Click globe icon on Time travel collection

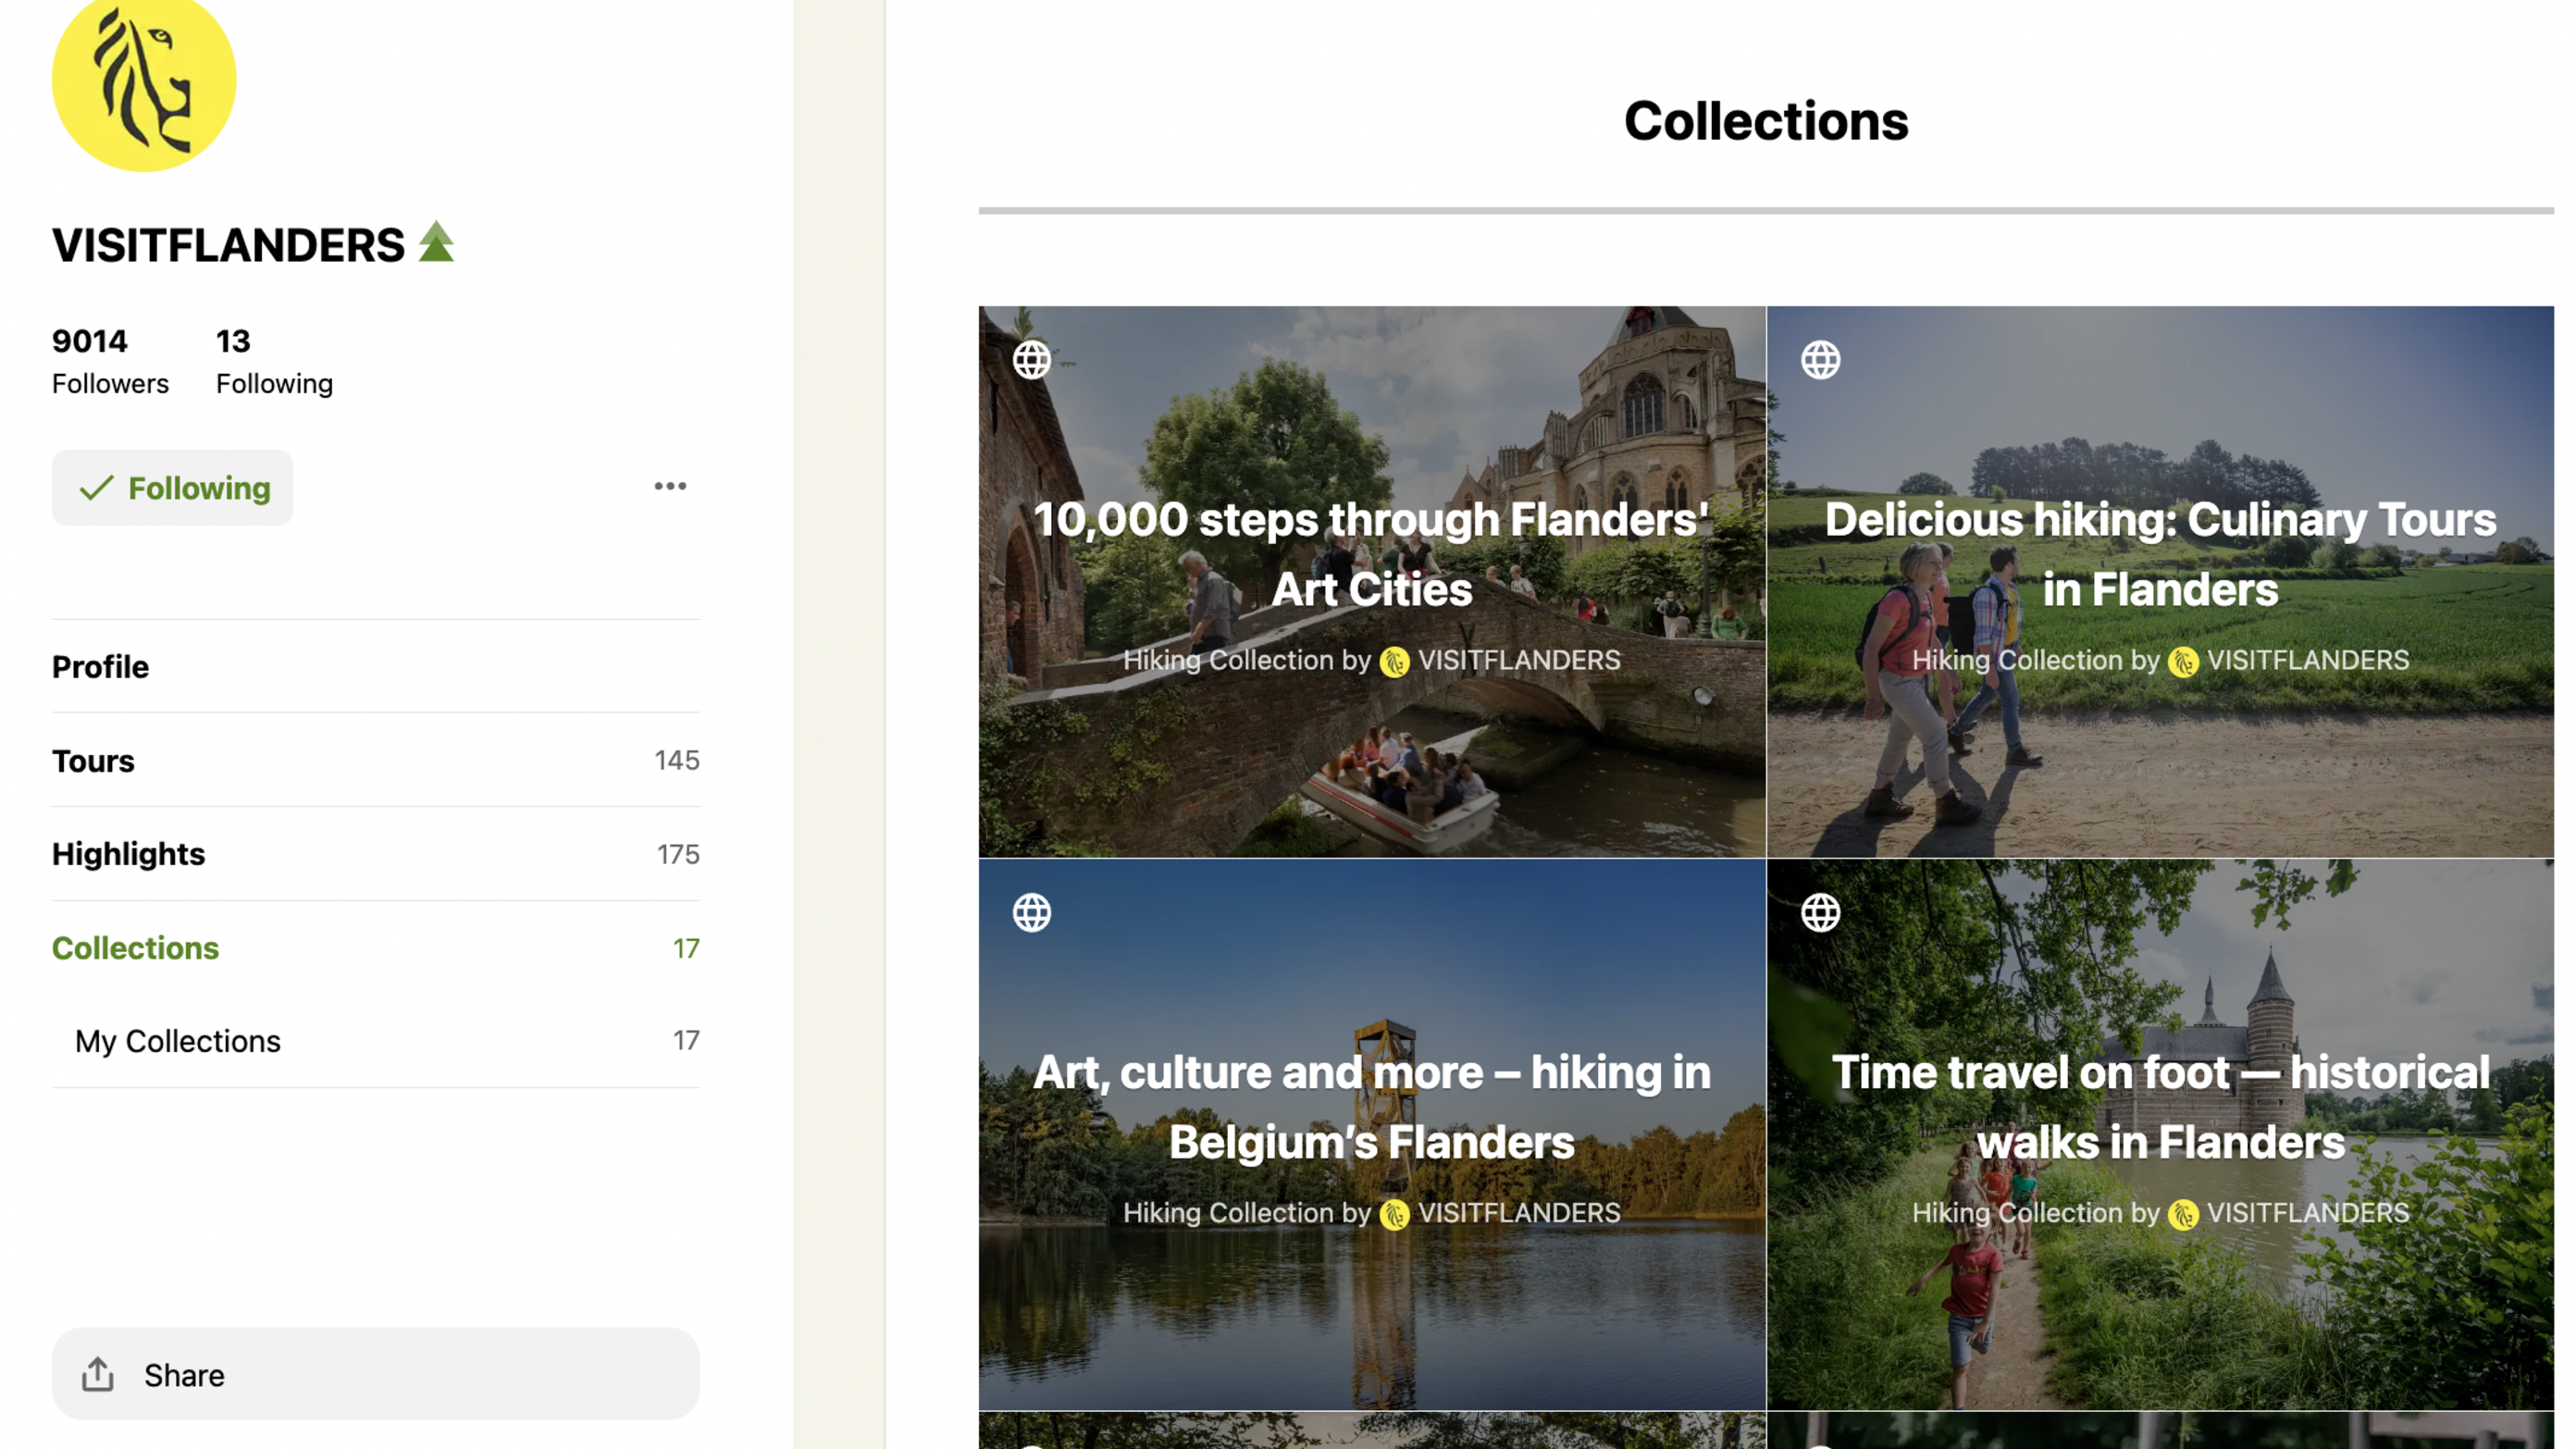click(x=1820, y=912)
